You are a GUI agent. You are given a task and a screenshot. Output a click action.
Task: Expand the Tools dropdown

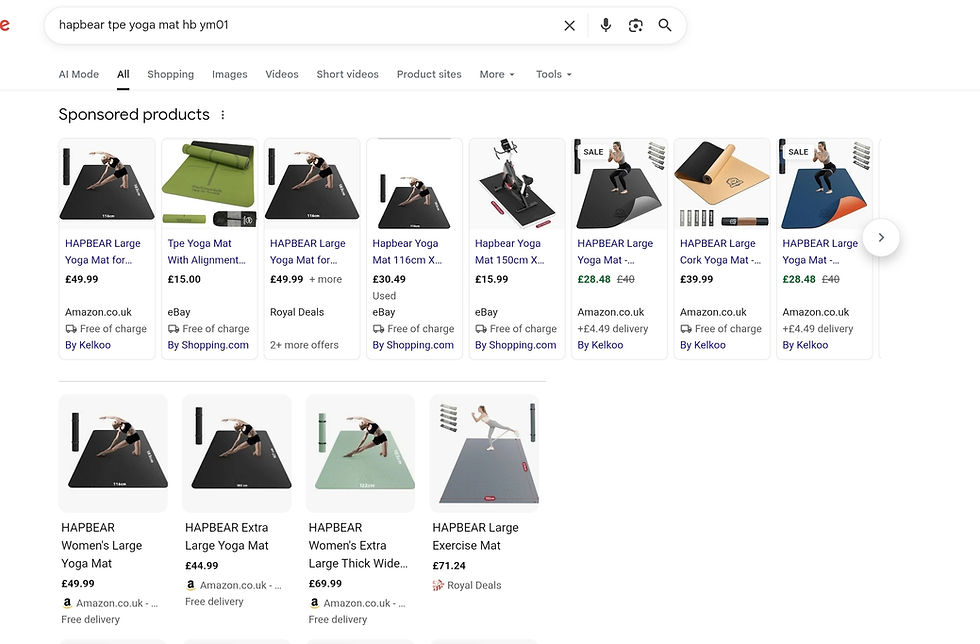(x=554, y=74)
